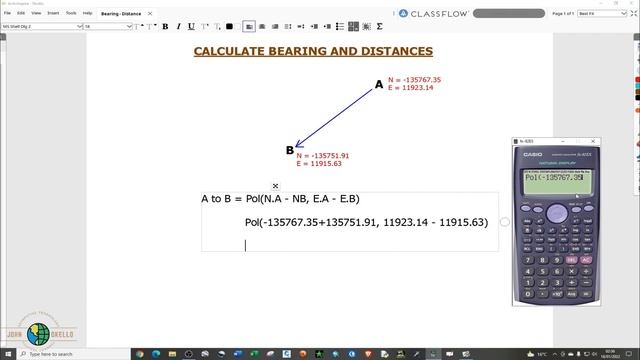The image size is (640, 360).
Task: Click point B coordinate E = 11915.63
Action: click(x=319, y=164)
